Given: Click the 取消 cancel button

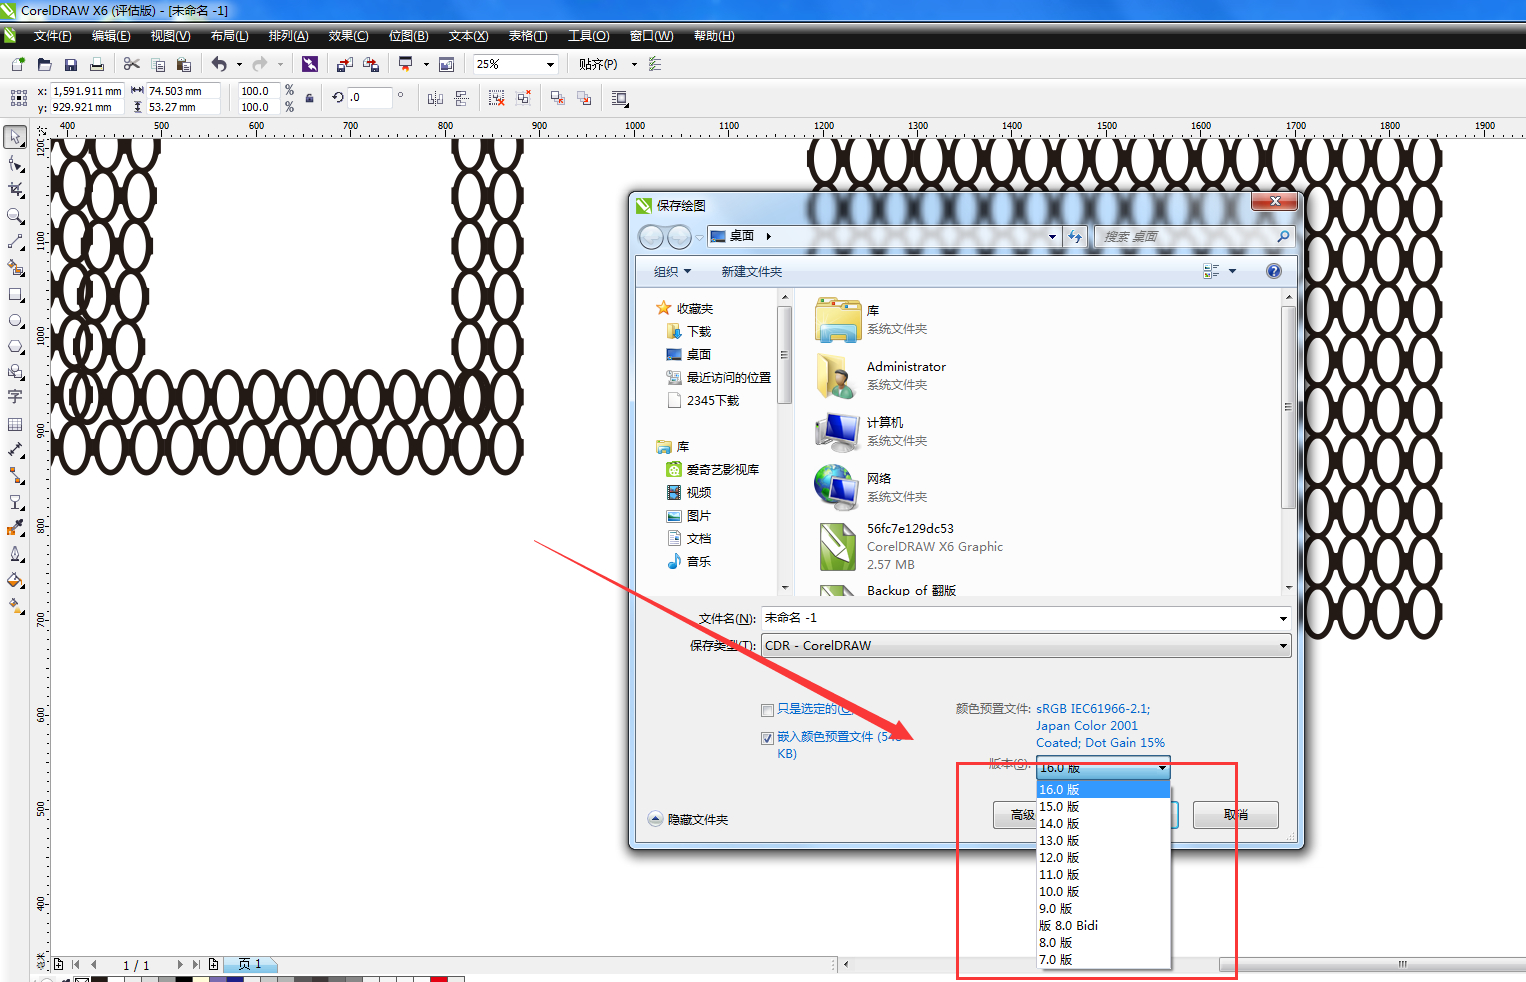Looking at the screenshot, I should pos(1236,815).
